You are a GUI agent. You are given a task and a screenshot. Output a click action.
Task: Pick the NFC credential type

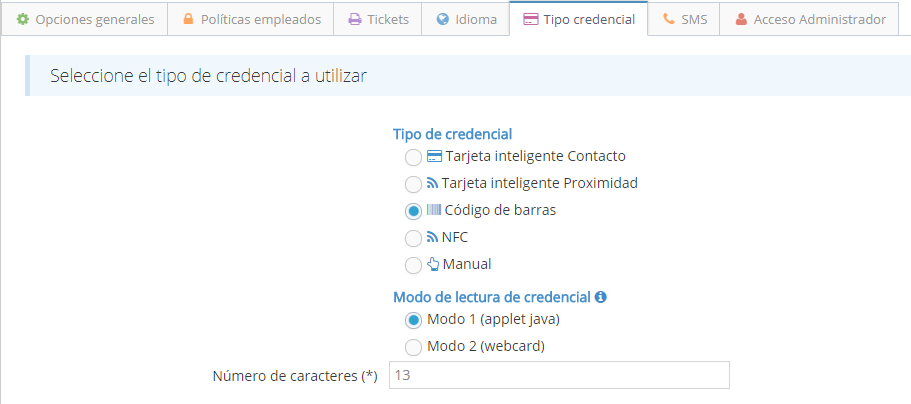click(413, 238)
